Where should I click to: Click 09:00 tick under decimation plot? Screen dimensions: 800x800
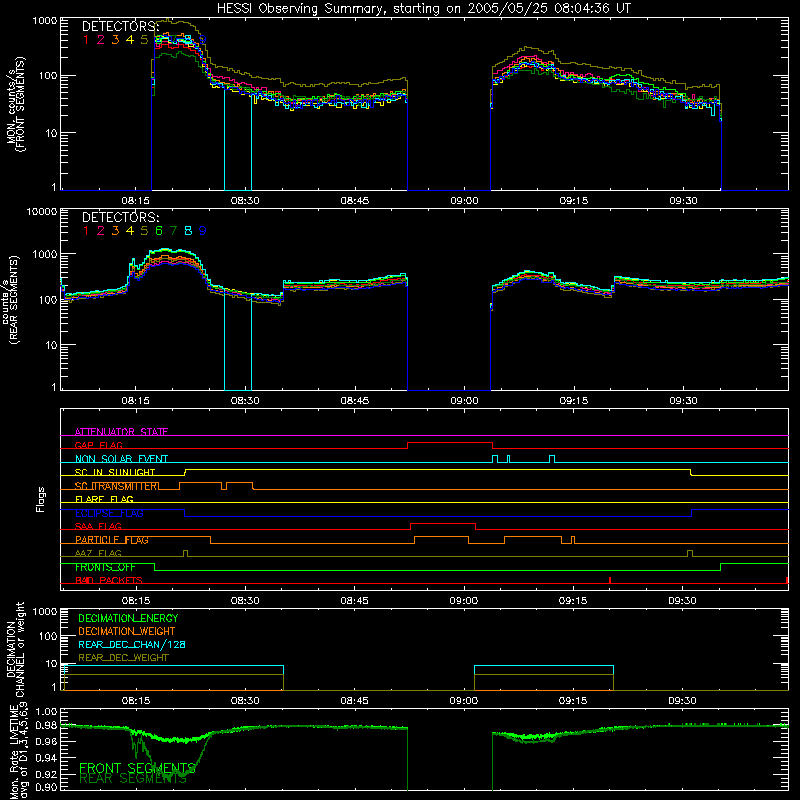463,701
